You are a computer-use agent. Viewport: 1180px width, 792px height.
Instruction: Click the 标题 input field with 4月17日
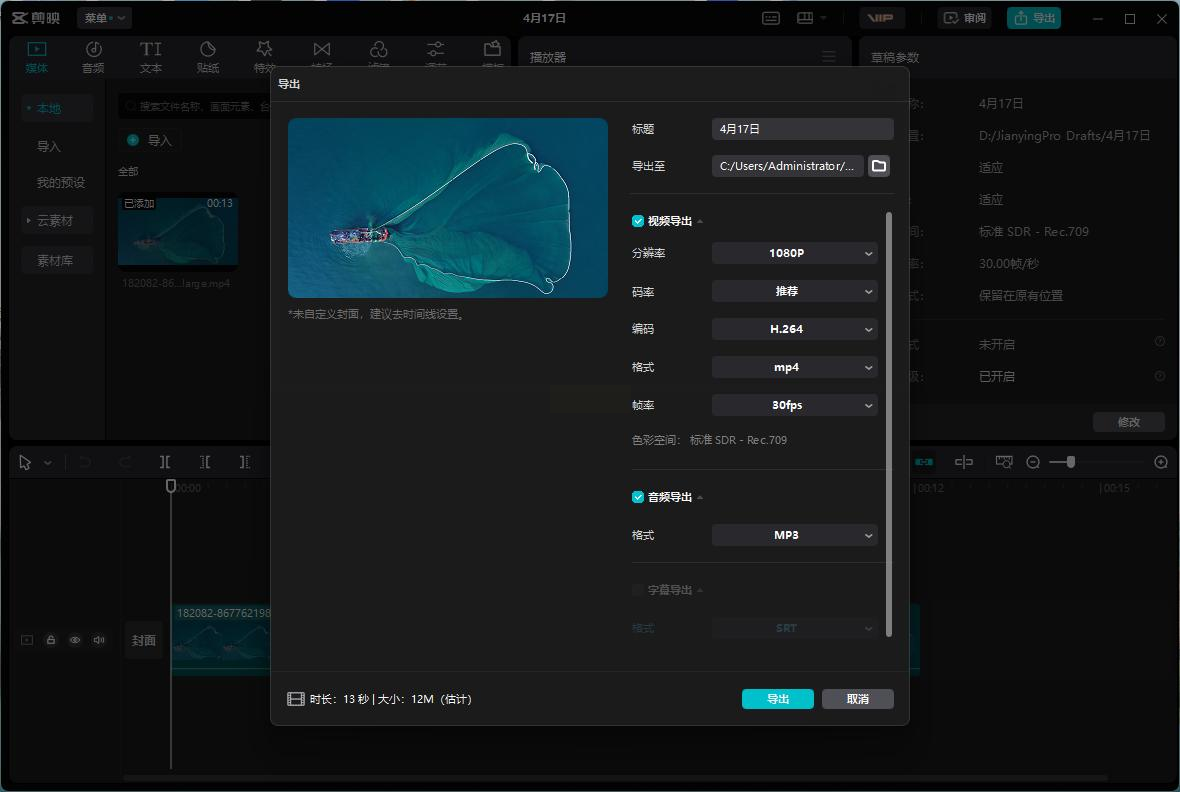tap(802, 129)
